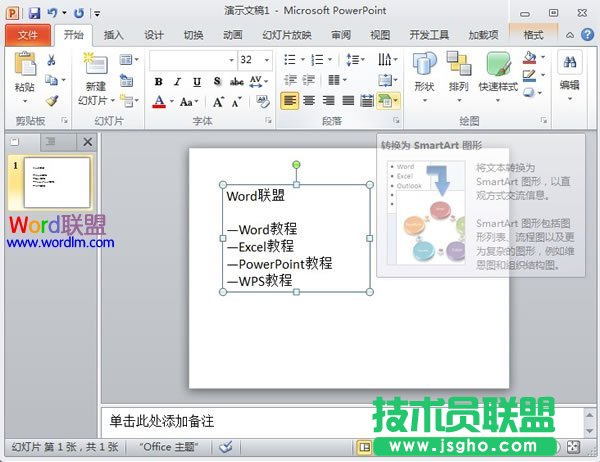Open the Quick Styles gallery
The width and height of the screenshot is (600, 462).
[498, 64]
